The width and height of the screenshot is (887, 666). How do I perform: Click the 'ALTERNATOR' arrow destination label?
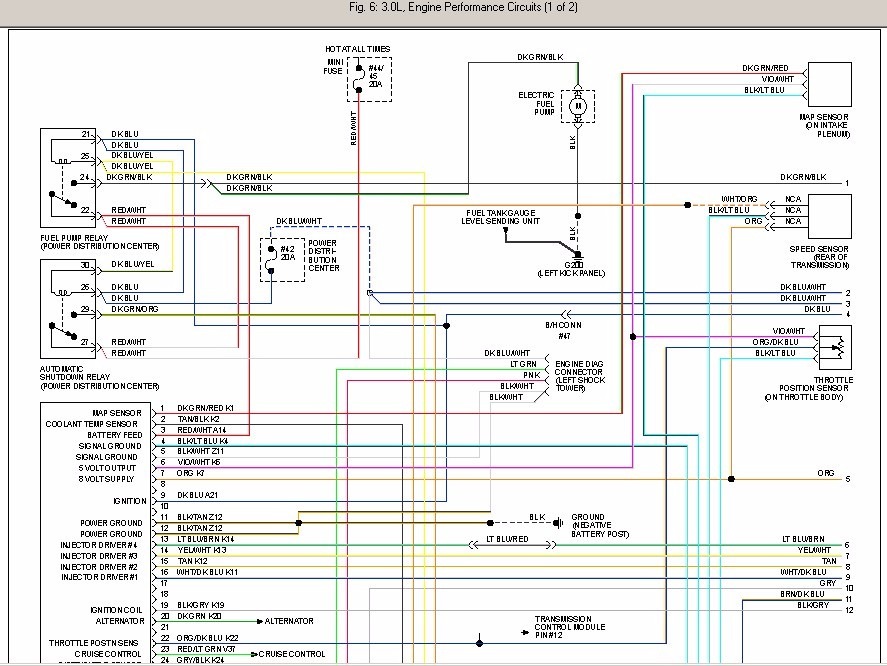[x=289, y=621]
